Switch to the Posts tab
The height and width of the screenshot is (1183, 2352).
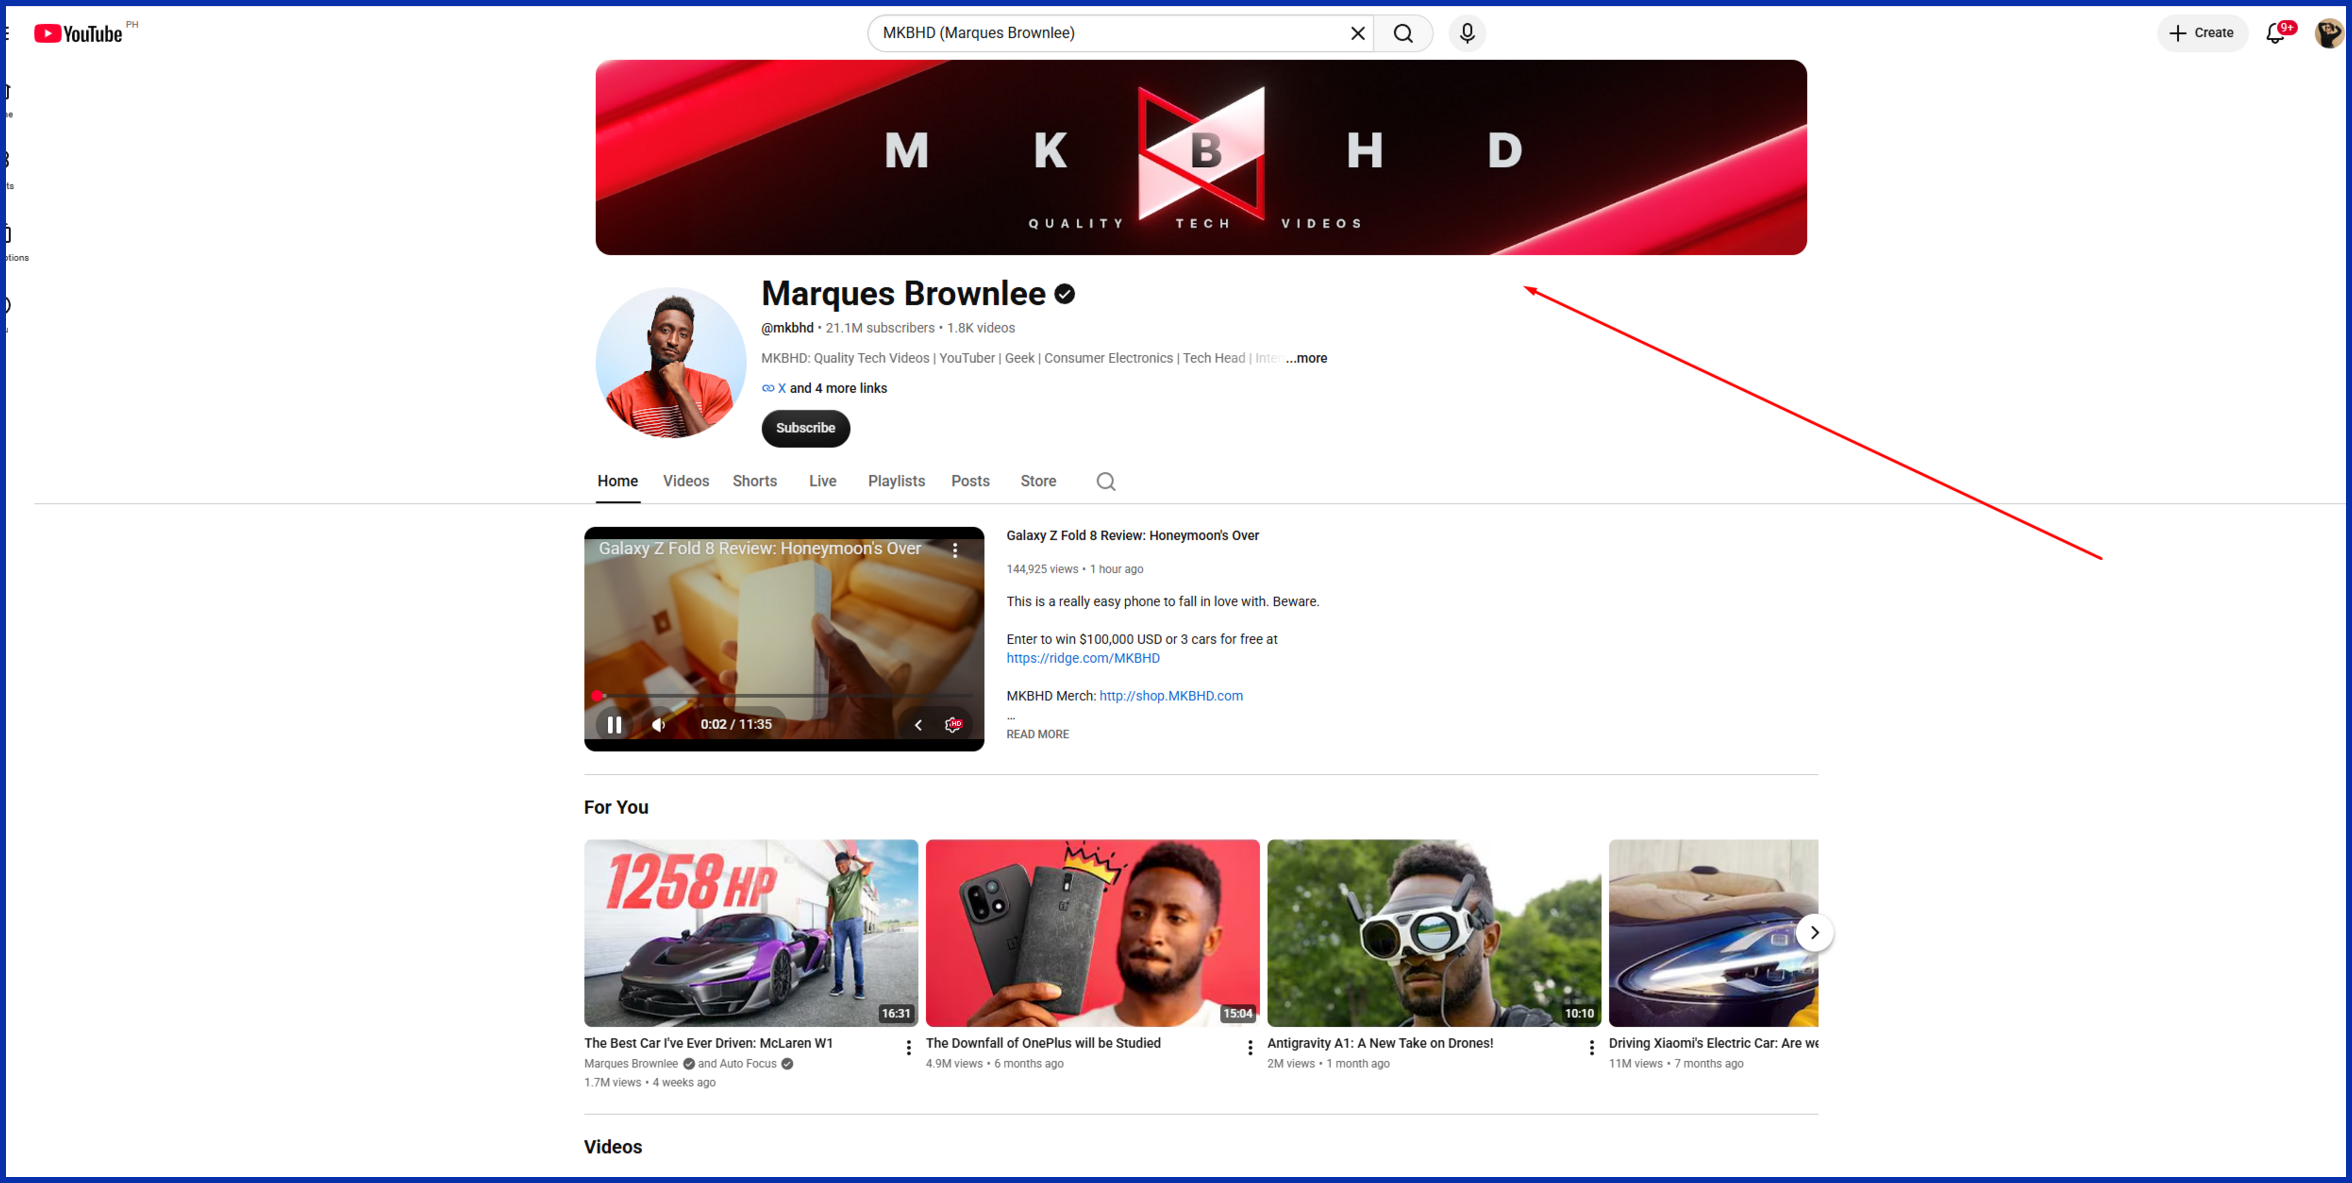[970, 481]
